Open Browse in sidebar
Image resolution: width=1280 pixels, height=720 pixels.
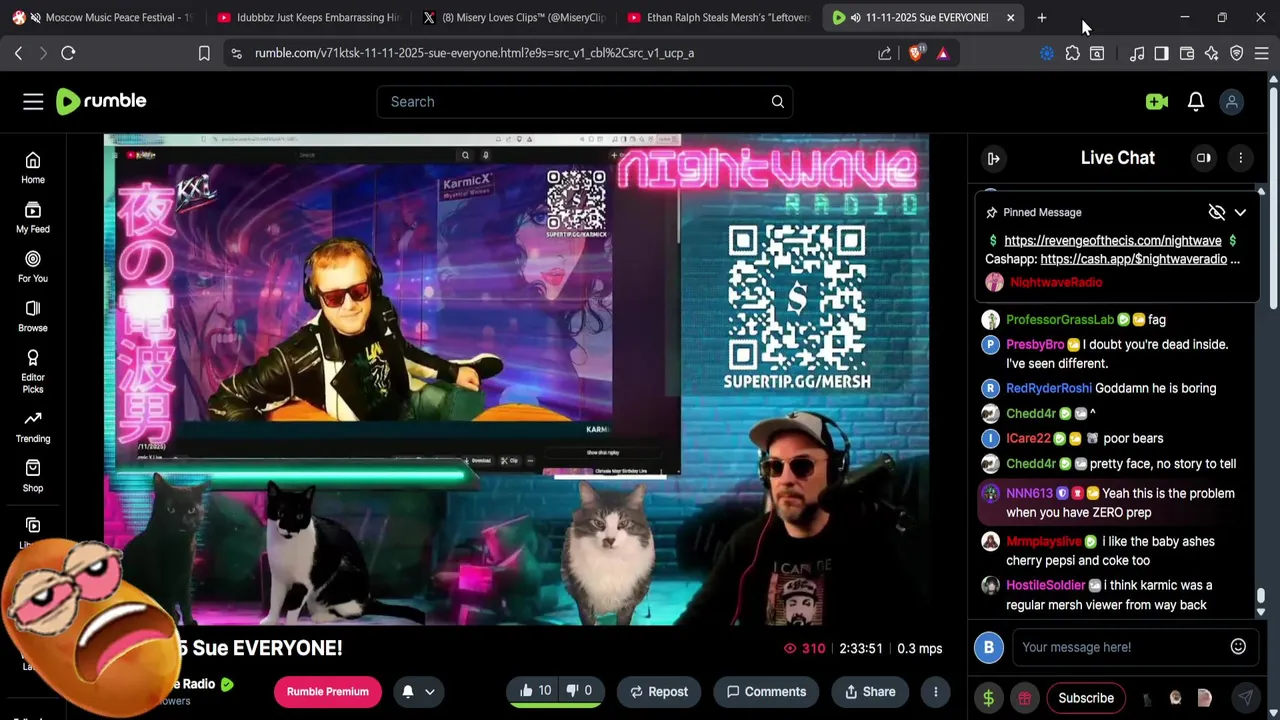(33, 316)
